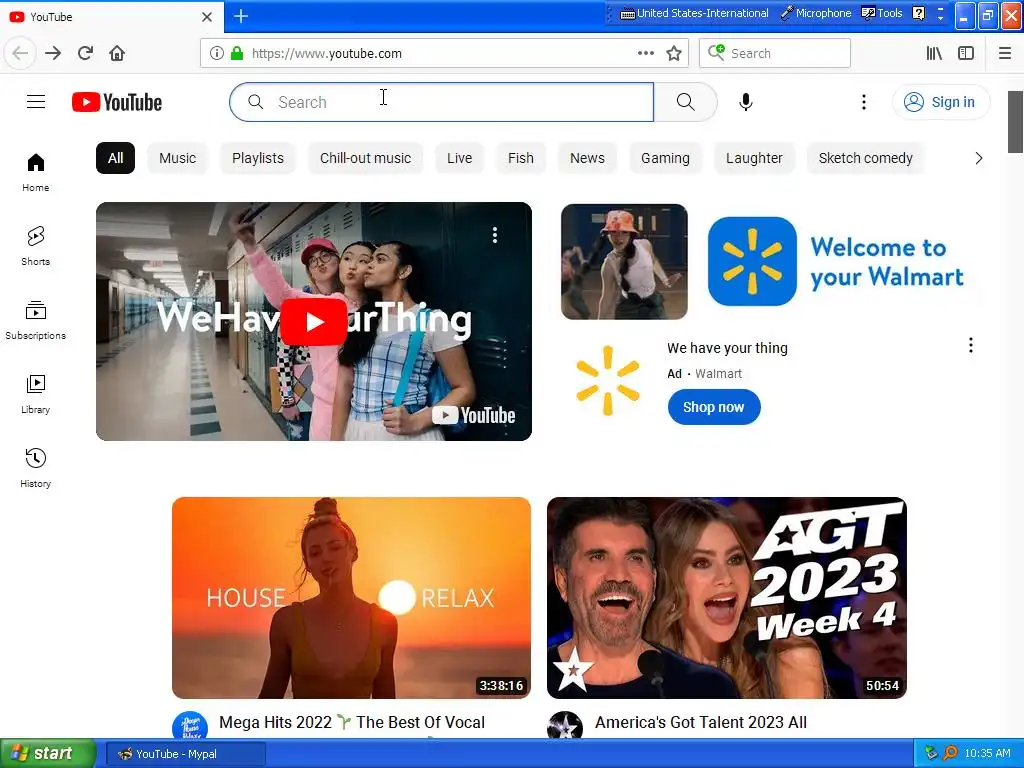
Task: Click the browser toolbar Search field
Action: point(775,54)
